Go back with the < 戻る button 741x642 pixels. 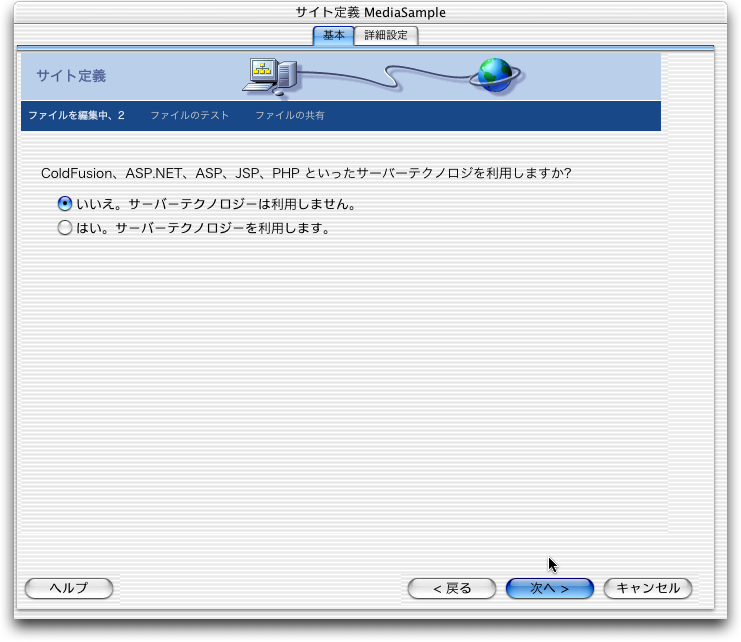click(x=452, y=588)
